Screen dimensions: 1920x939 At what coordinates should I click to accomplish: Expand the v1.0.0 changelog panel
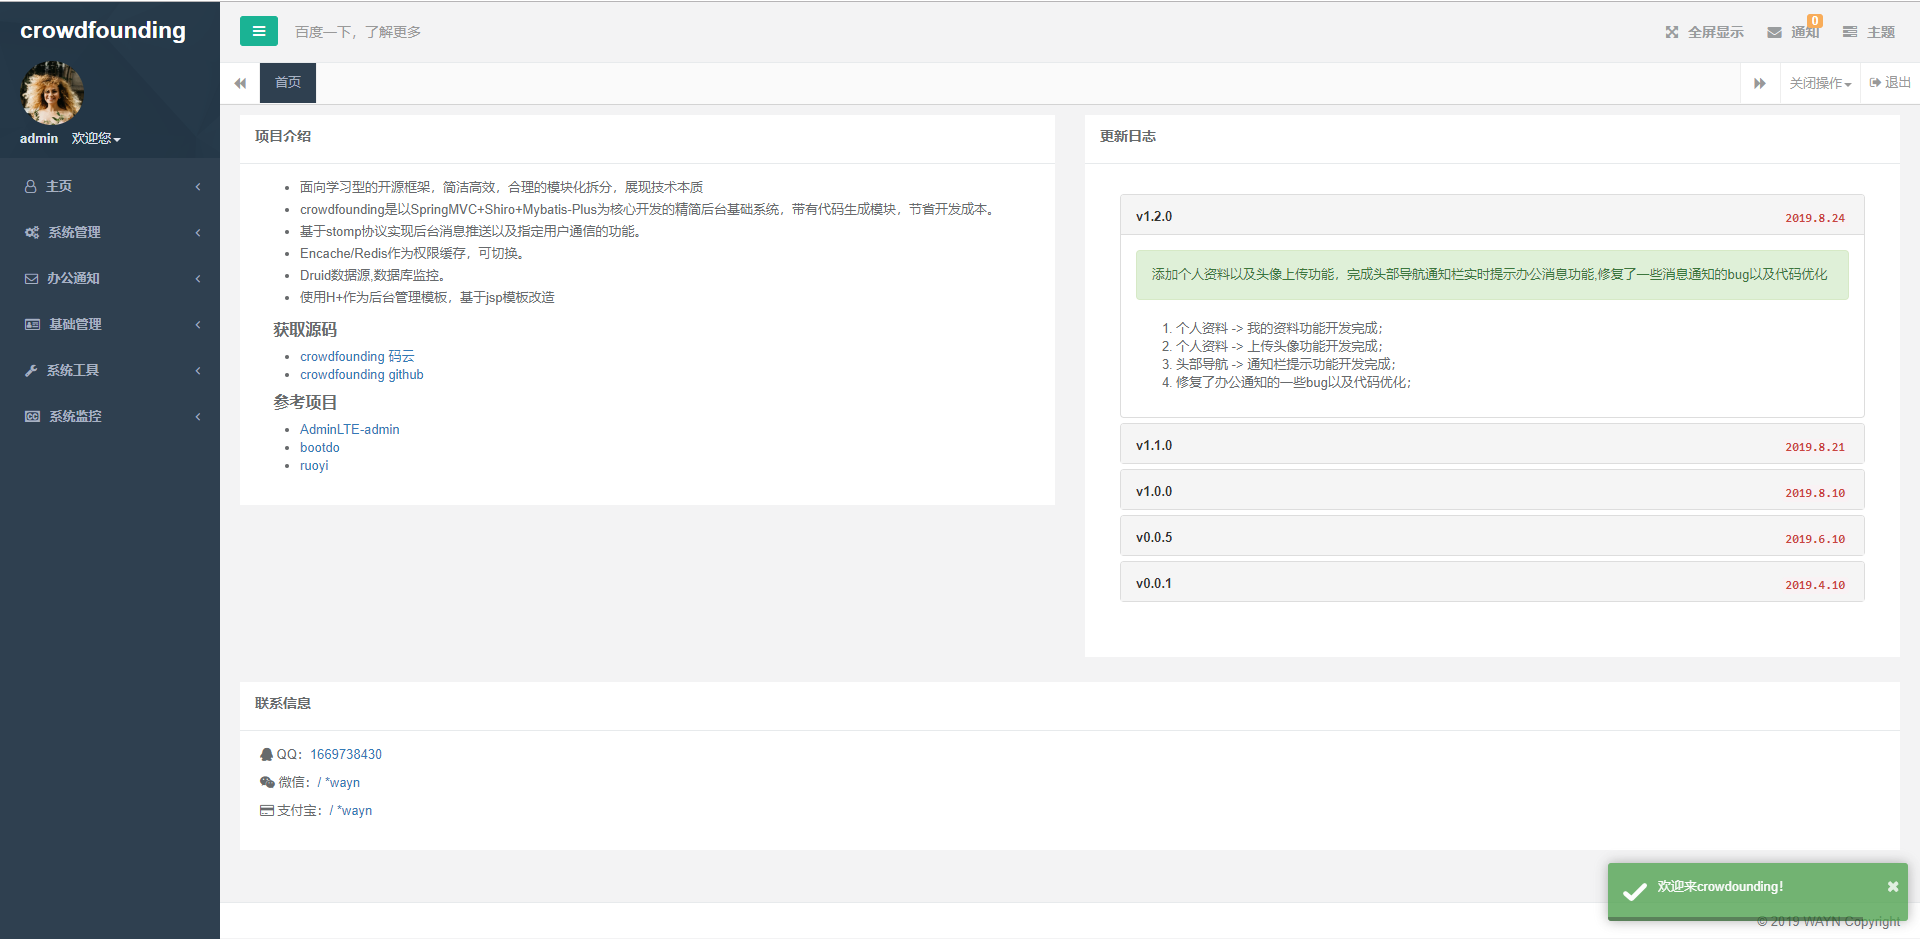pyautogui.click(x=1492, y=490)
